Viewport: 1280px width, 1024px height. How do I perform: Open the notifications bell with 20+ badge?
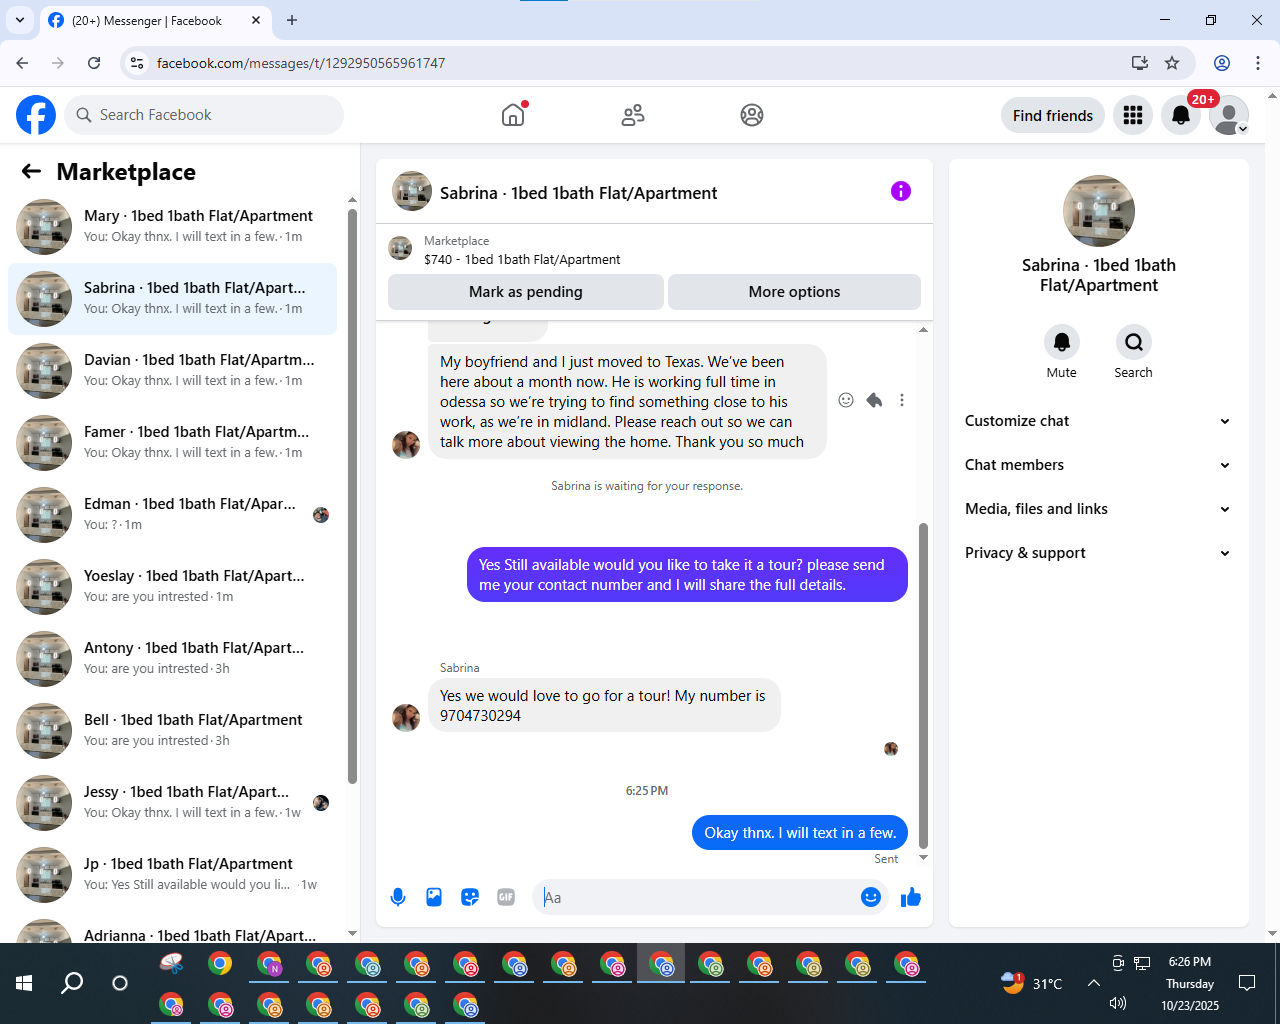click(1181, 116)
